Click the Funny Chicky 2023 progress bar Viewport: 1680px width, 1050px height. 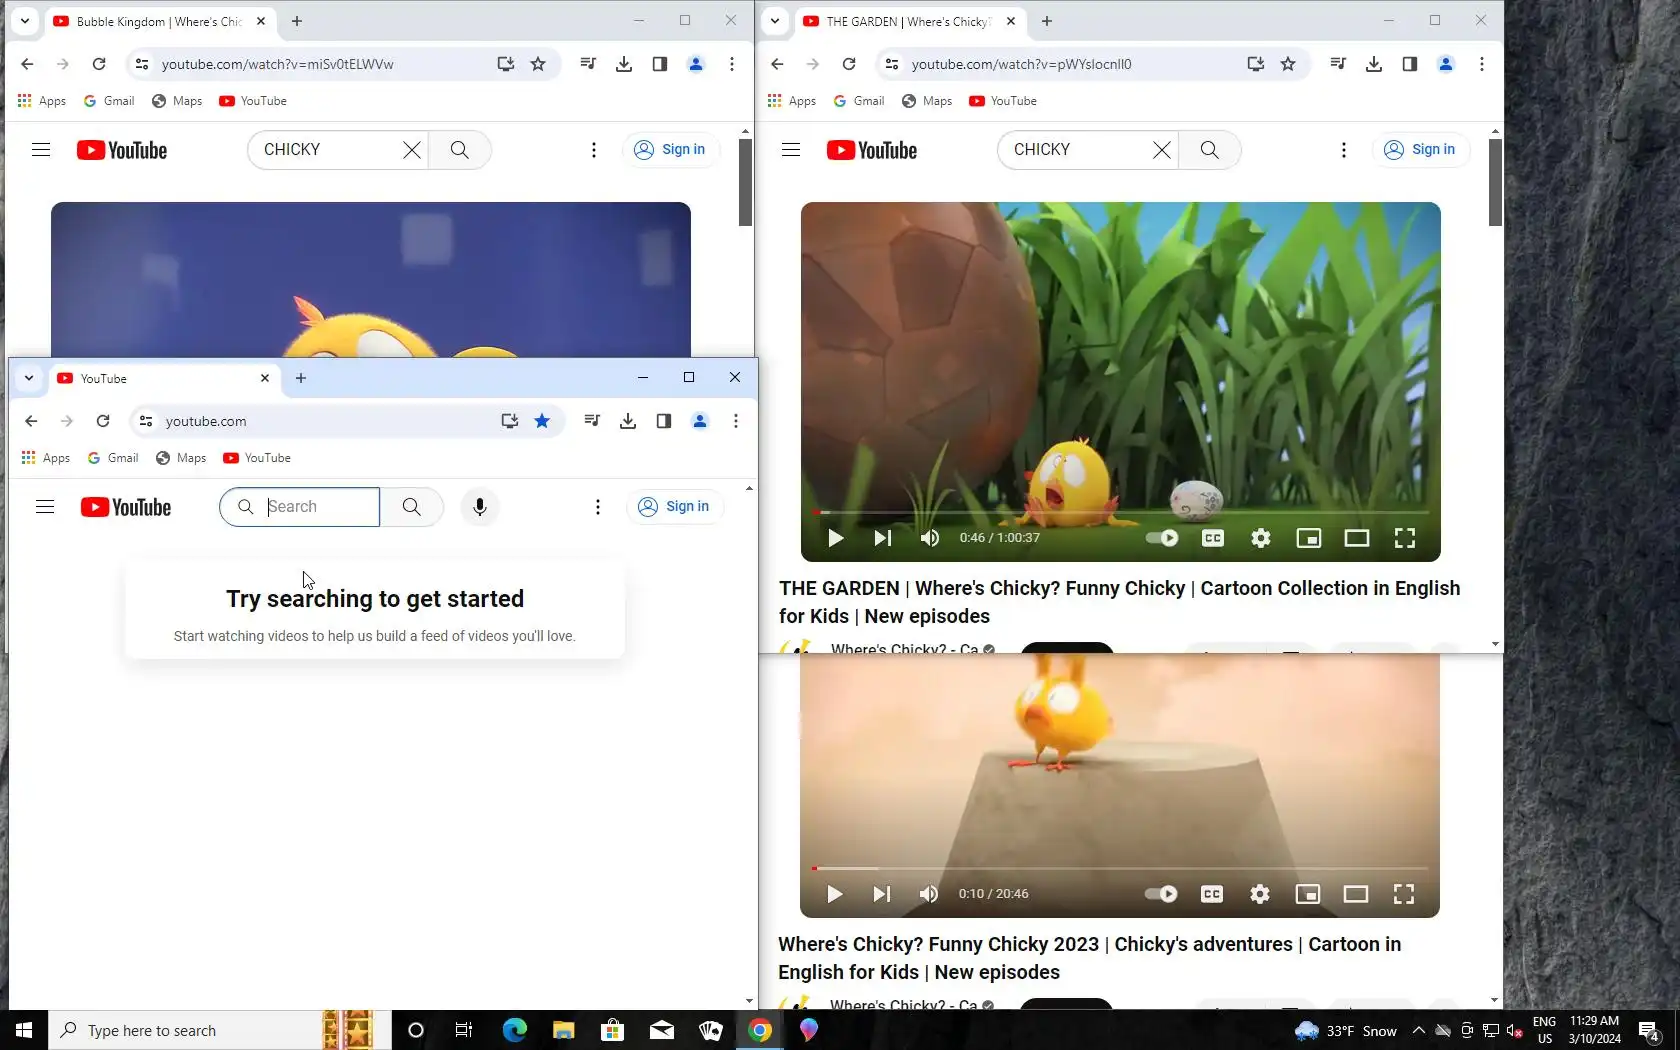tap(1120, 868)
